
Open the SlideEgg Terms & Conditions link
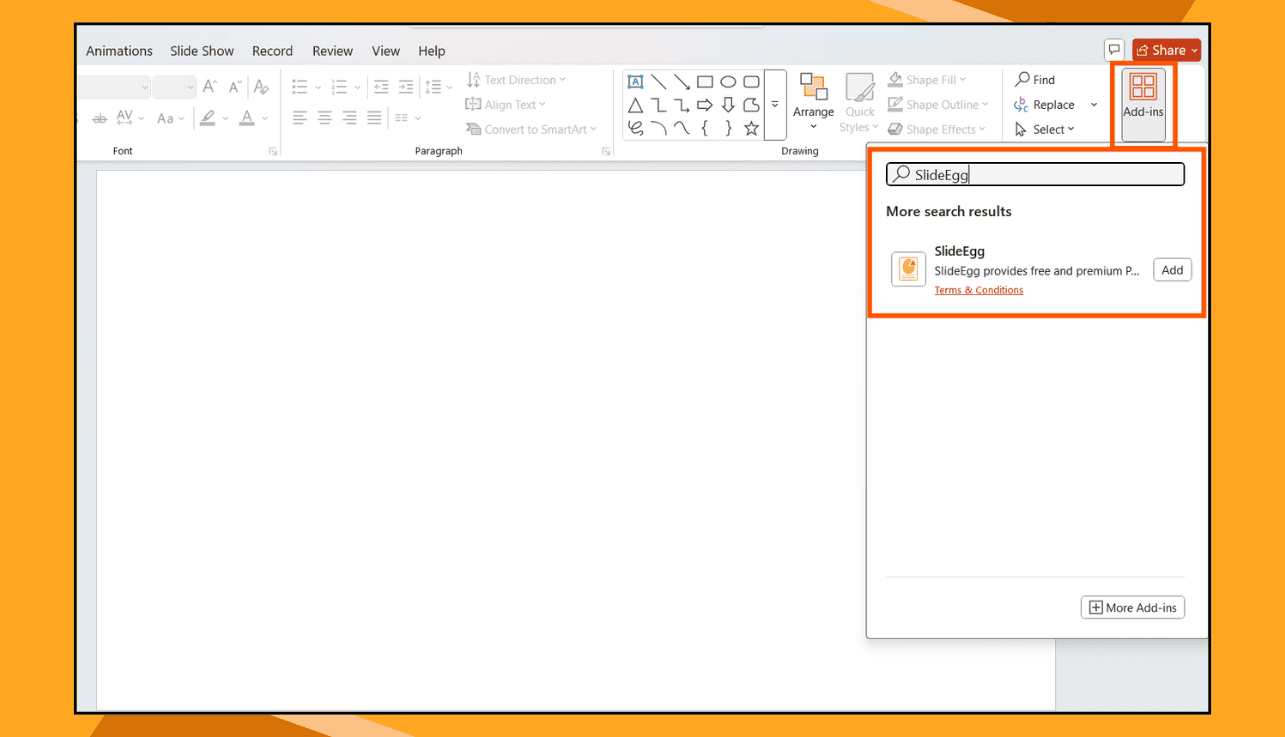click(x=978, y=290)
